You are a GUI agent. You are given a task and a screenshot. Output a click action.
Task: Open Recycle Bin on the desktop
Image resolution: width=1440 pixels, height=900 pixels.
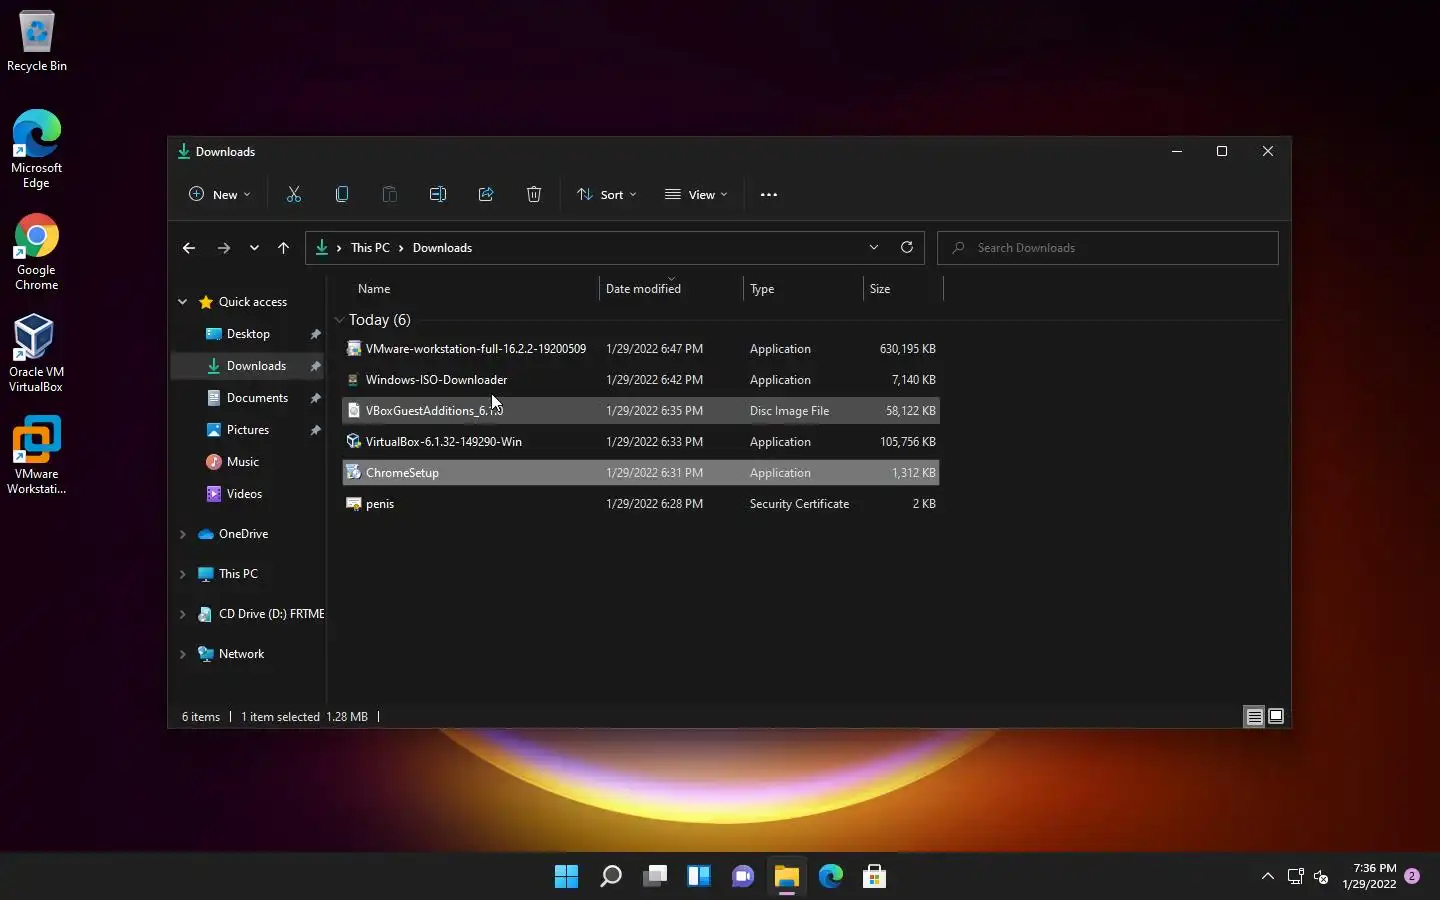[37, 42]
